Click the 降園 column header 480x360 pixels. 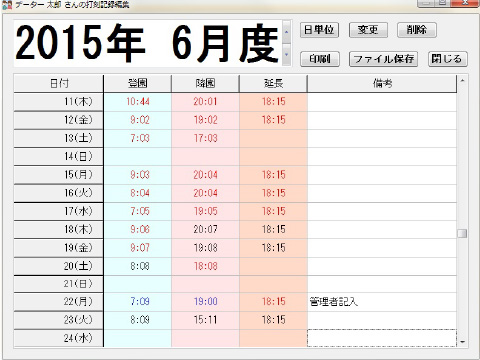[205, 83]
